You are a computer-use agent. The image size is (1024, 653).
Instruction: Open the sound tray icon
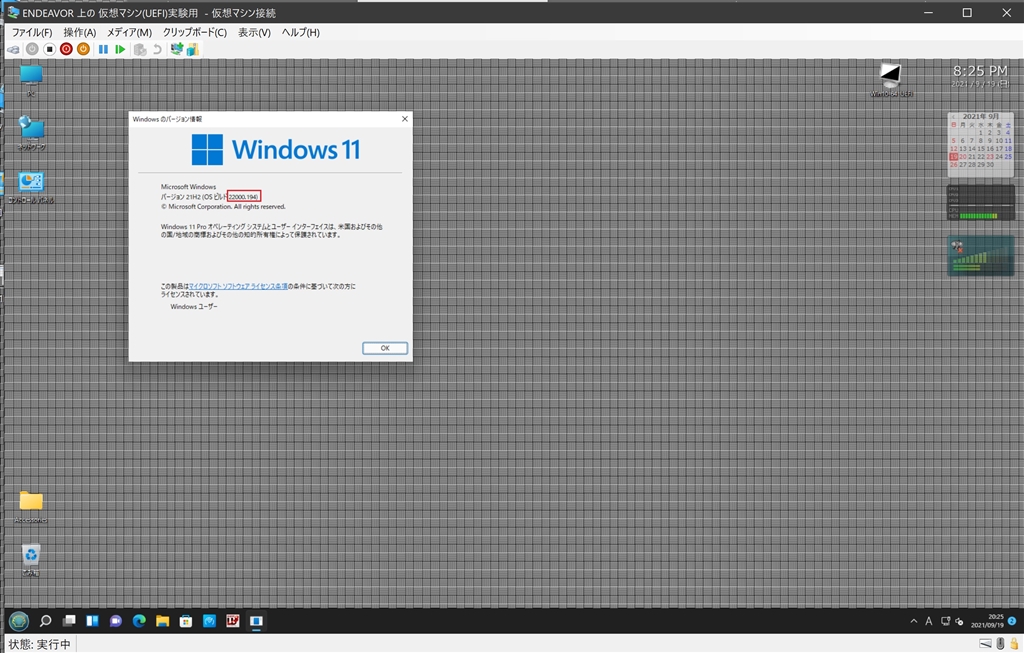[959, 621]
